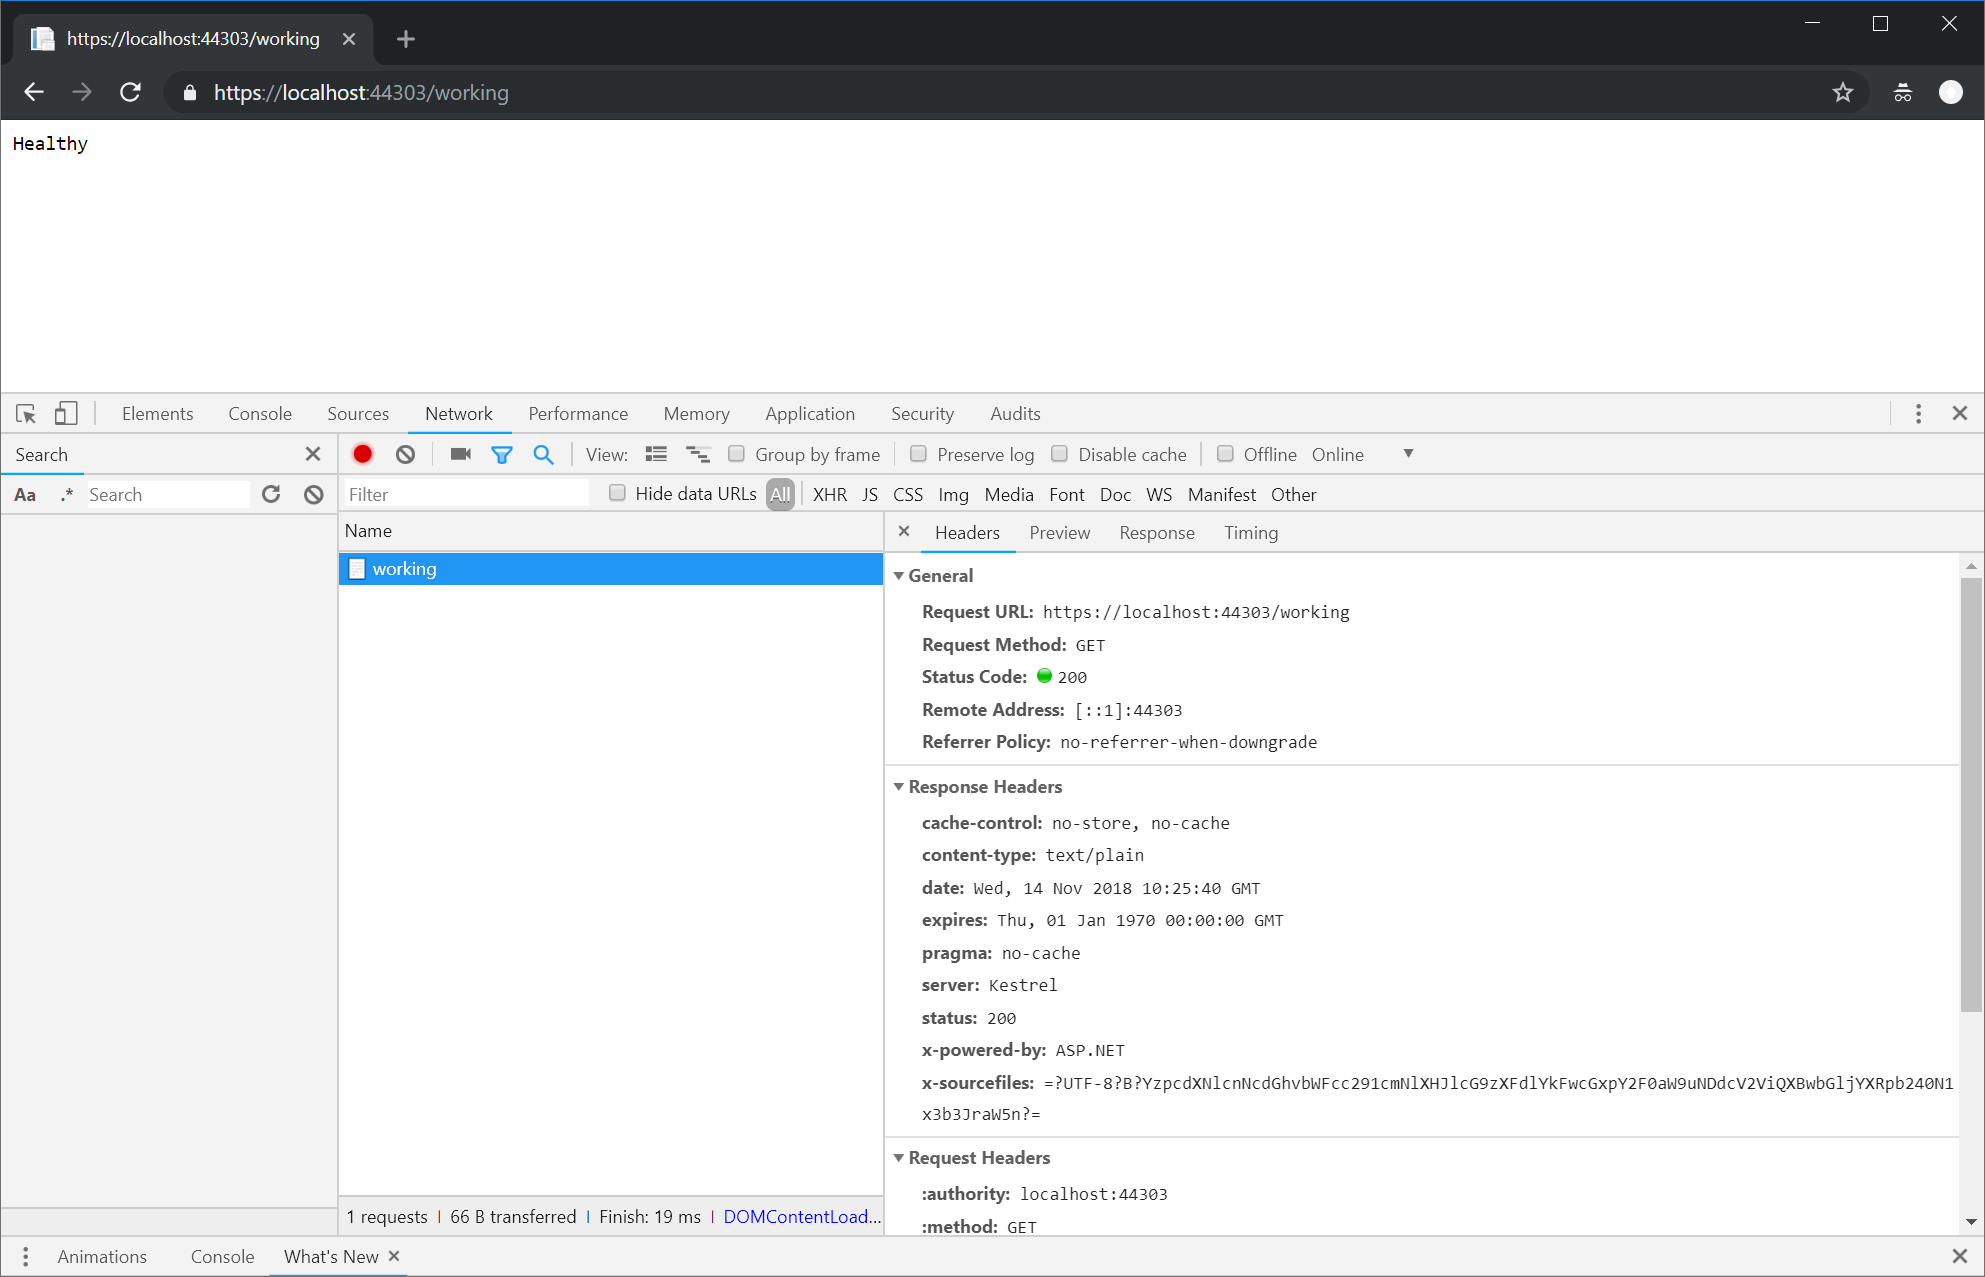Clear the network log with the clear icon
The height and width of the screenshot is (1277, 1985).
(405, 454)
